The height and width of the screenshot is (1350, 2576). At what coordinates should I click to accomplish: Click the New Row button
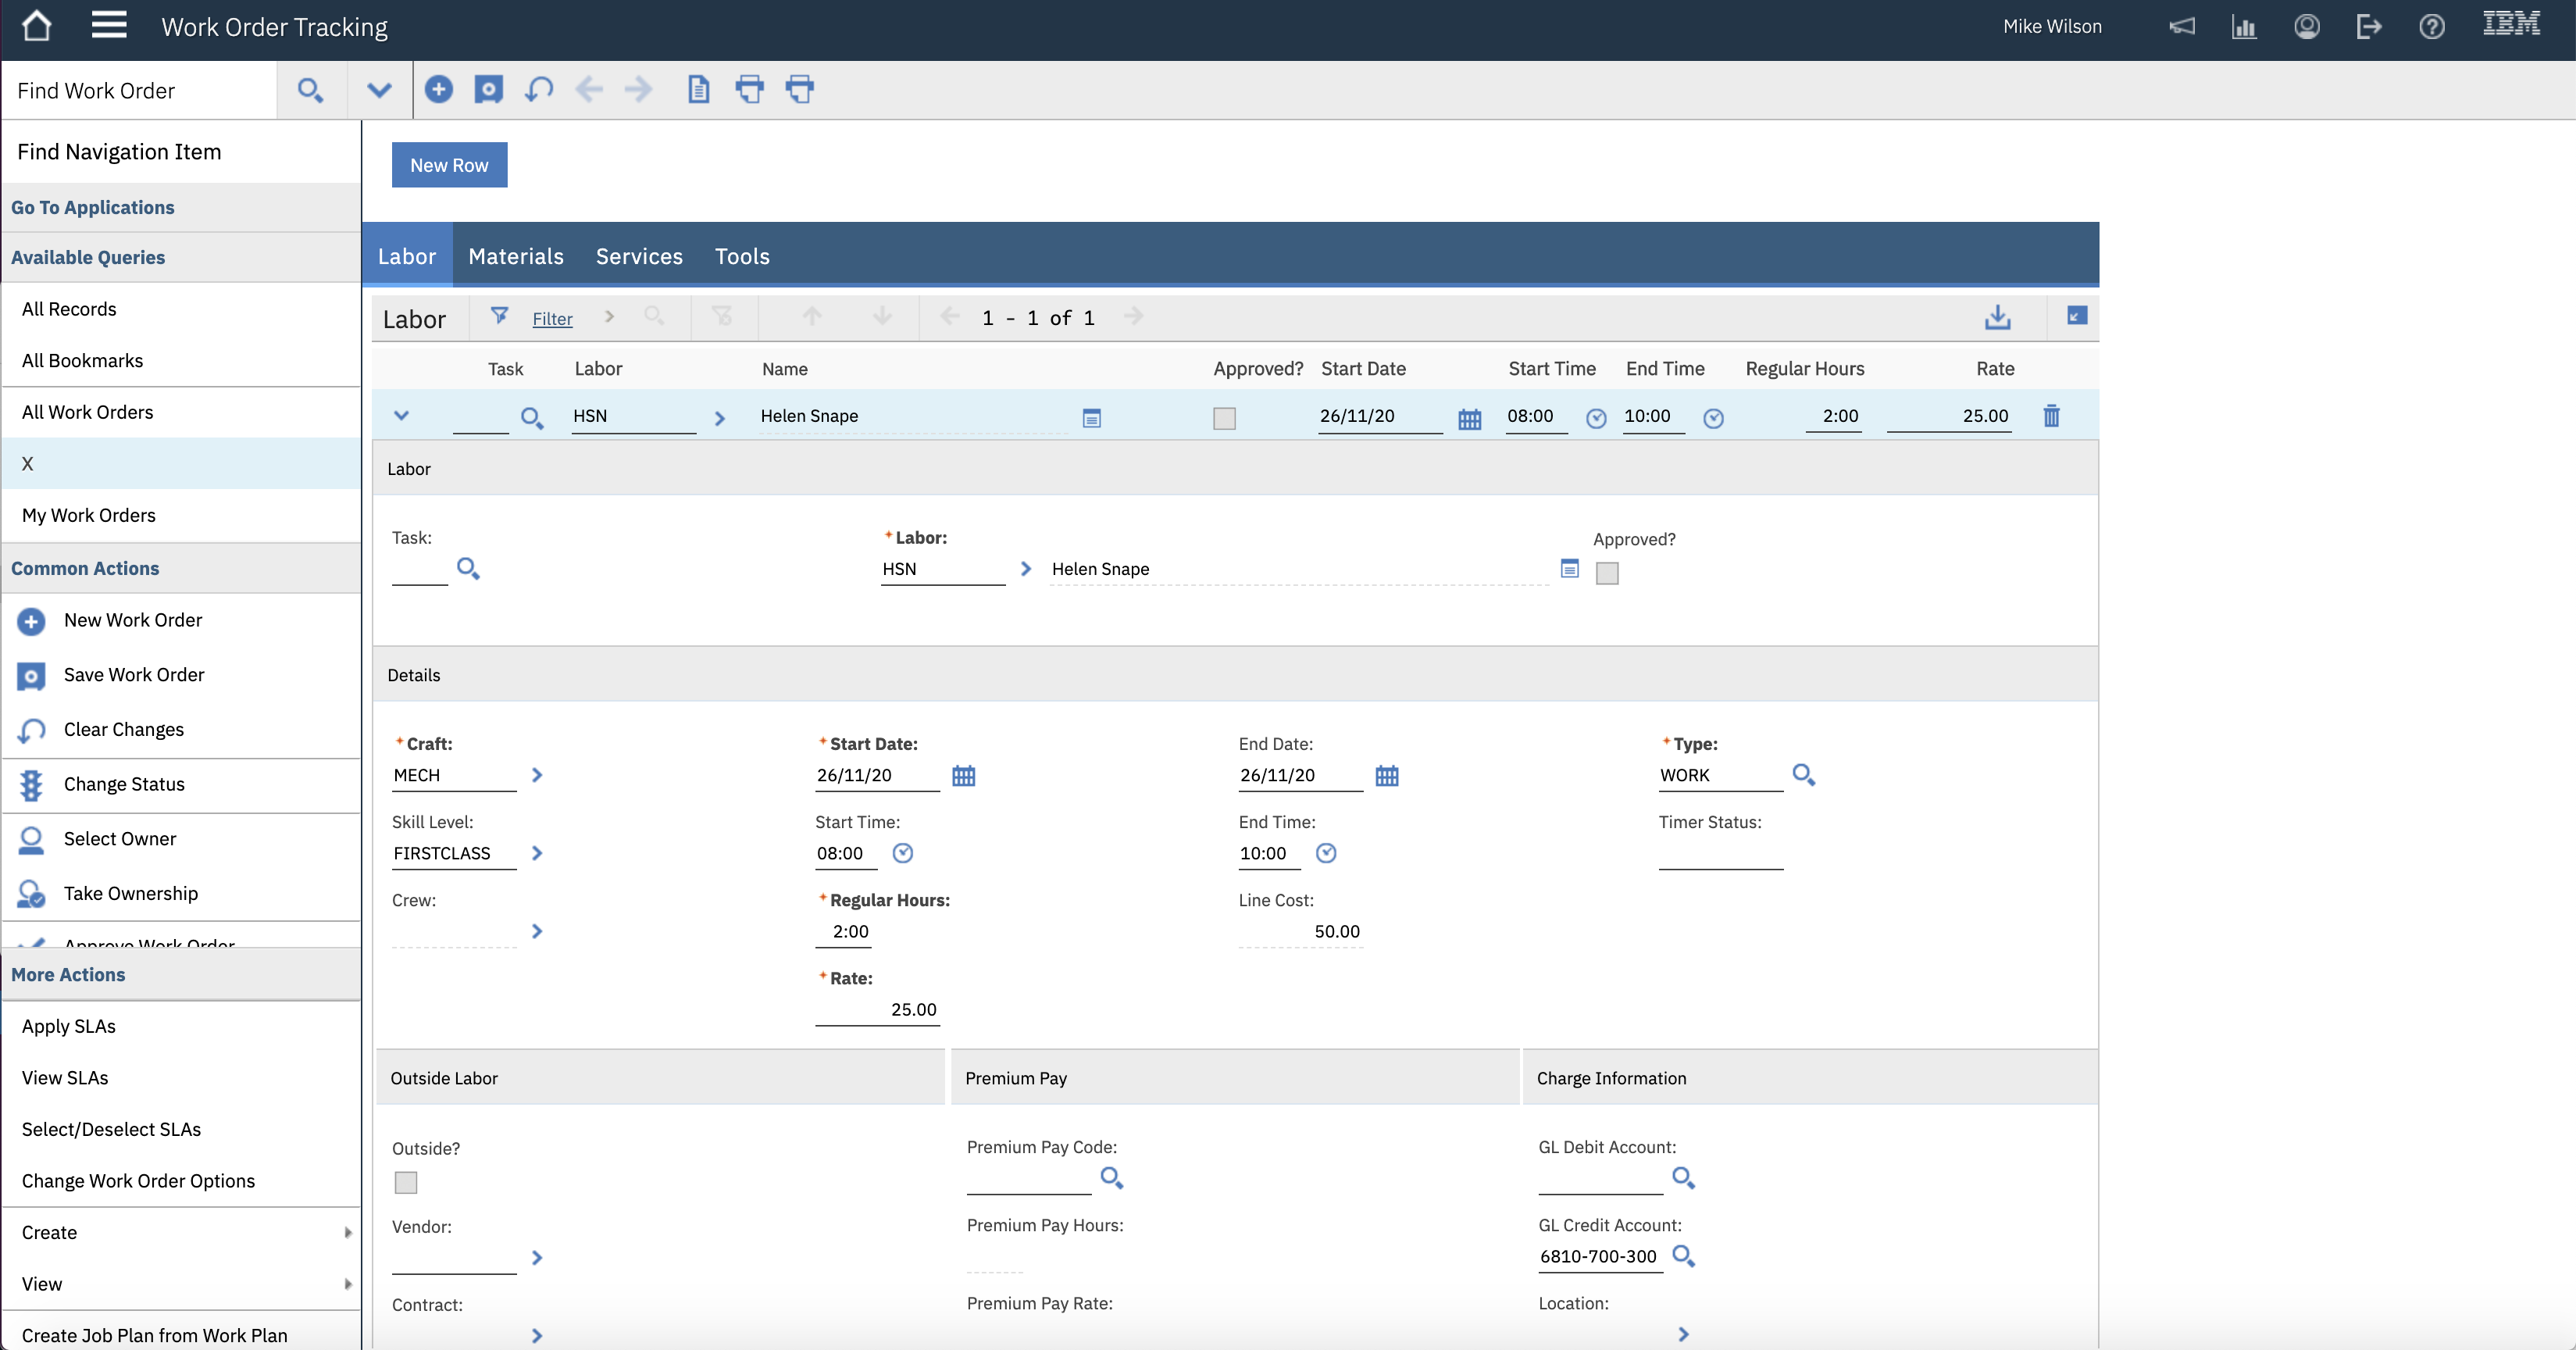click(448, 164)
